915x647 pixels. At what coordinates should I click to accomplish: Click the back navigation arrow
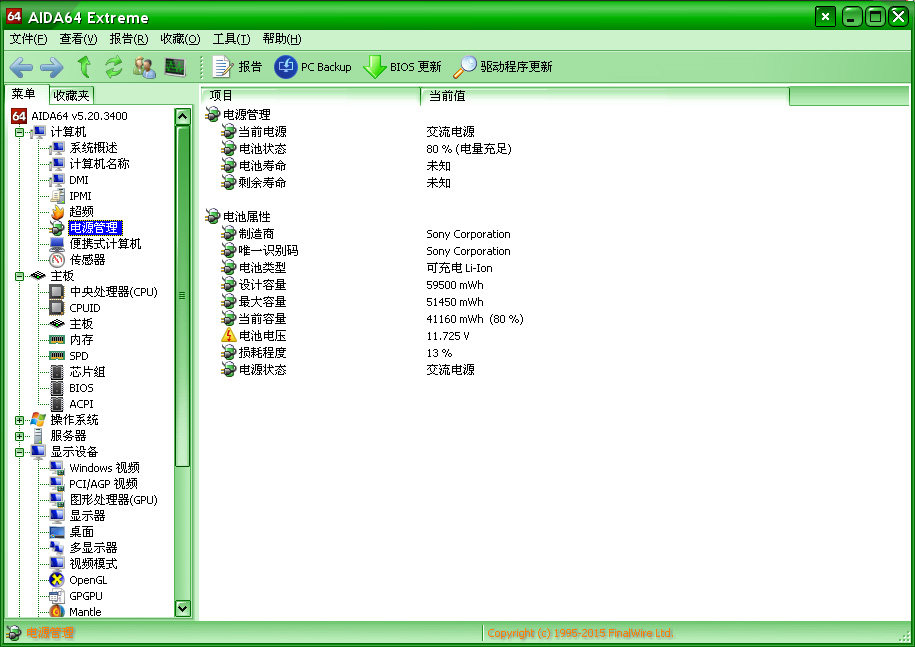[21, 67]
